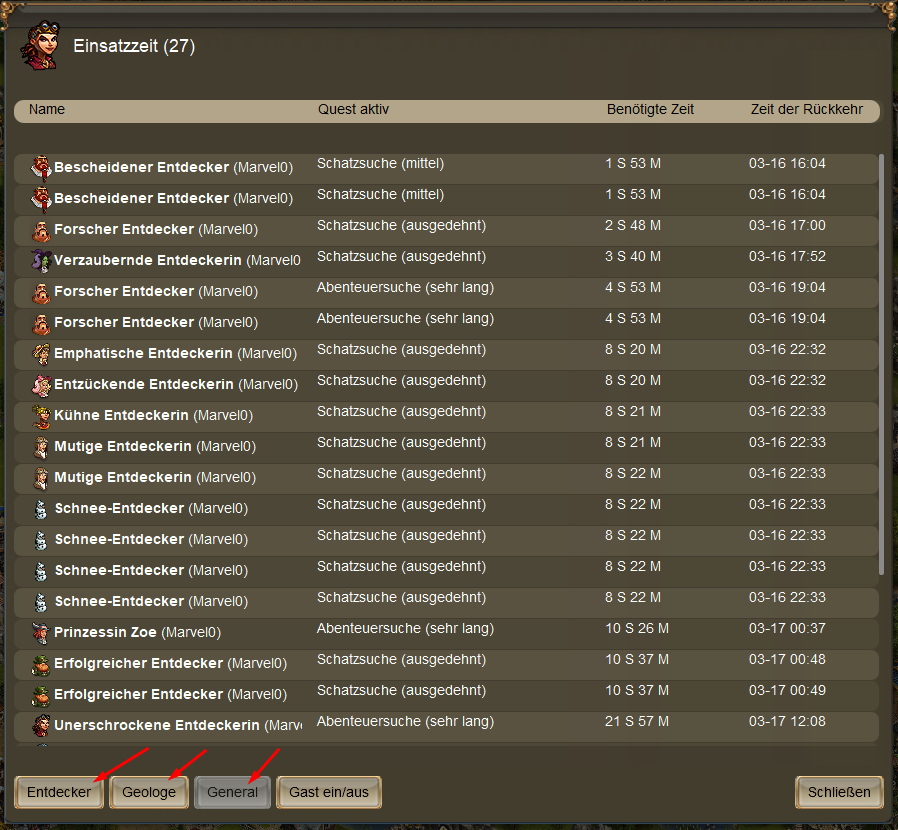Screen dimensions: 898x830
Task: Toggle the Geologe filter button
Action: pyautogui.click(x=149, y=792)
